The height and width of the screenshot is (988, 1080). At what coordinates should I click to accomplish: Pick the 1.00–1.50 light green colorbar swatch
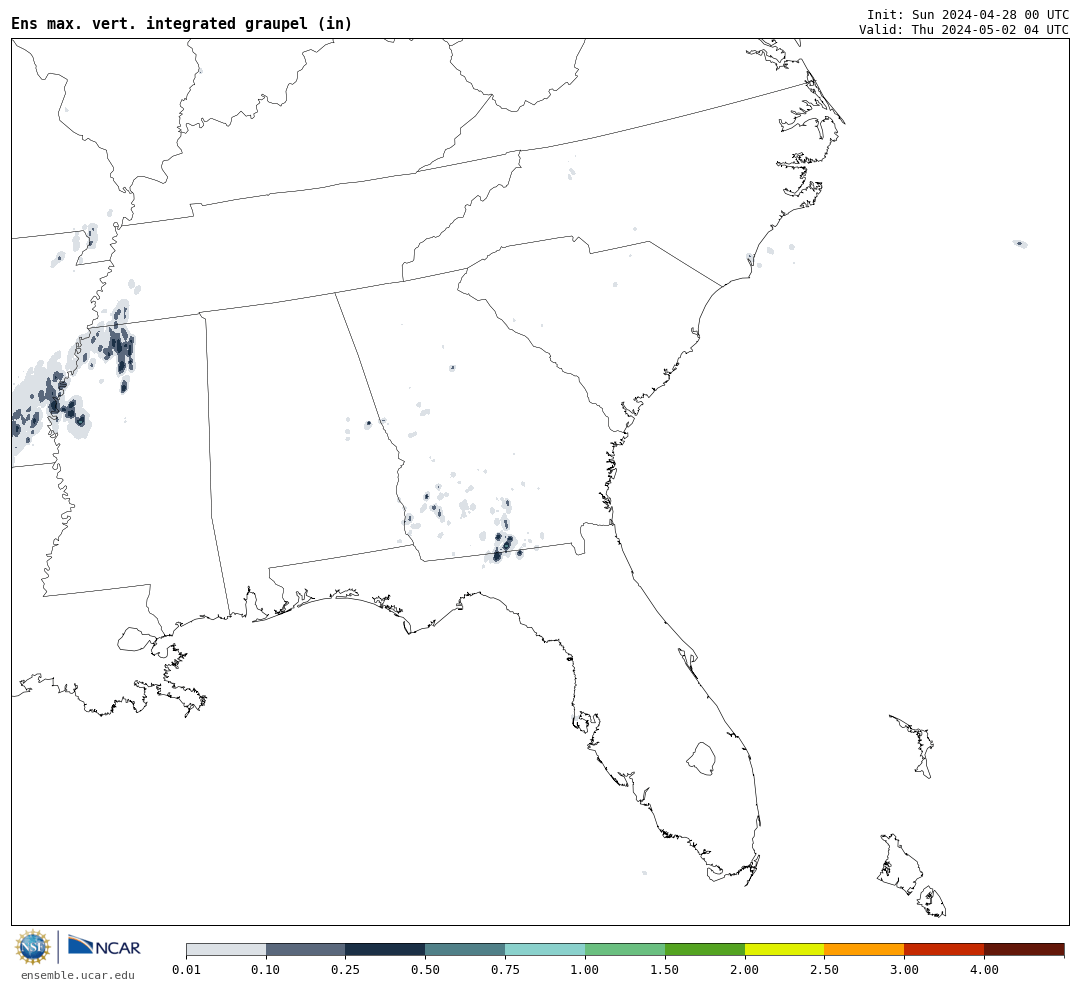(x=625, y=949)
